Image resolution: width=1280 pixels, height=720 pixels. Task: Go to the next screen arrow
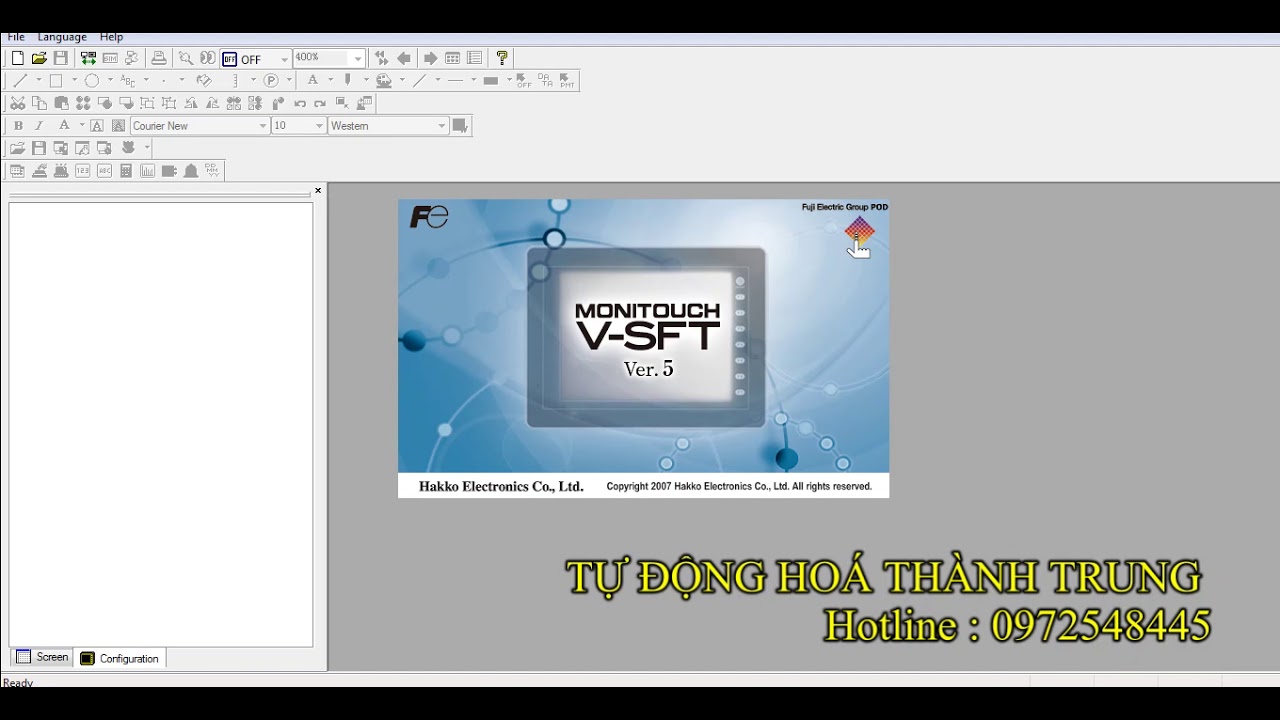coord(430,58)
